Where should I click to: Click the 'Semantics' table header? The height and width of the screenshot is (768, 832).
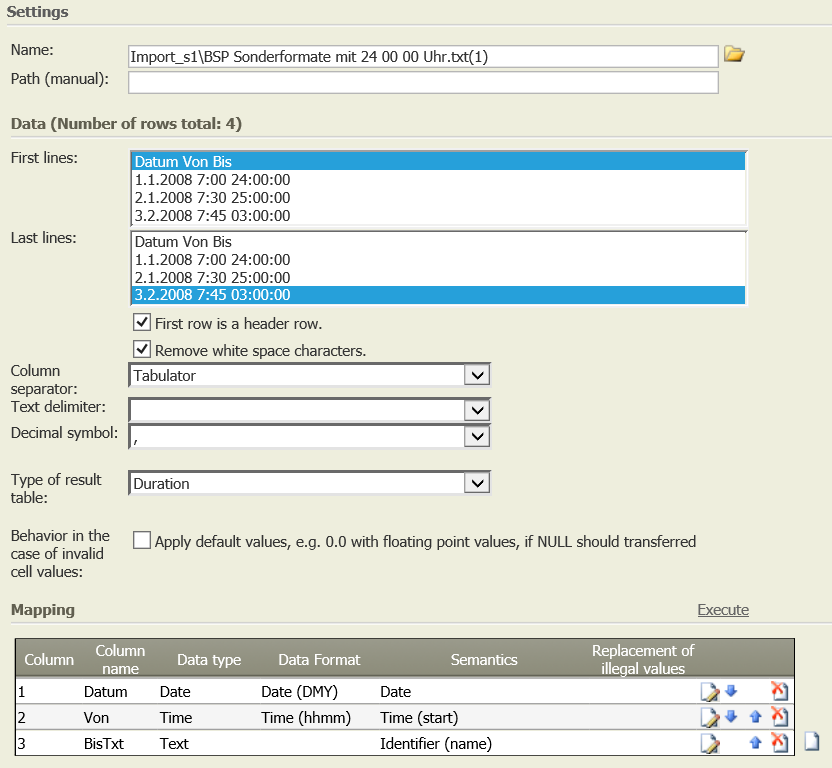click(x=484, y=660)
